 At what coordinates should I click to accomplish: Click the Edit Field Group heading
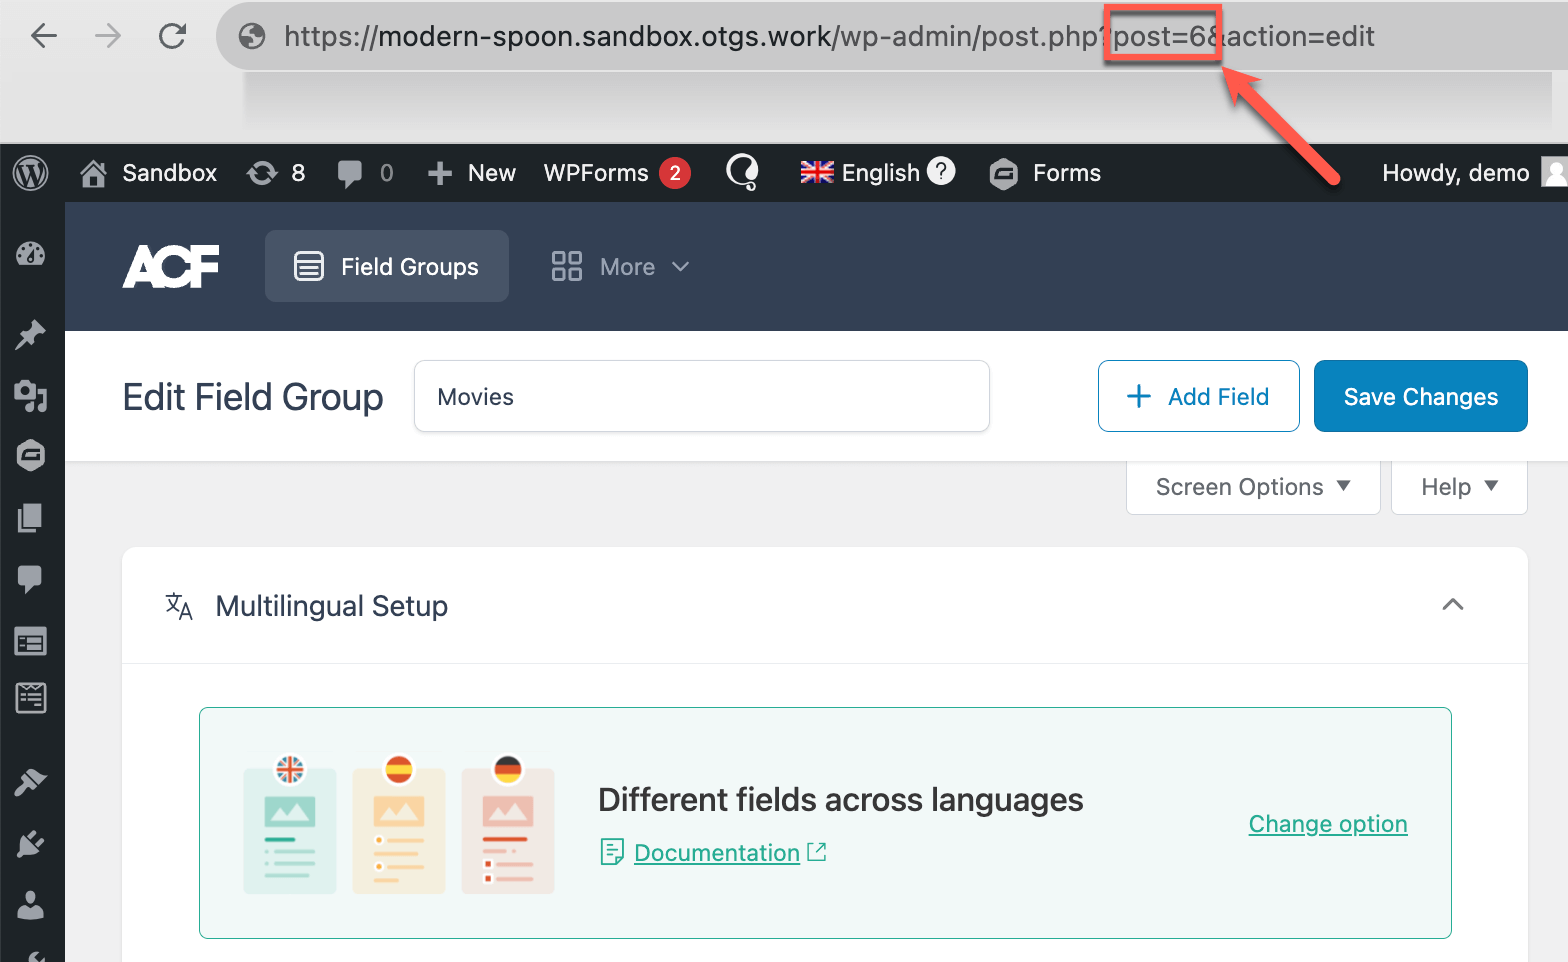pos(253,397)
